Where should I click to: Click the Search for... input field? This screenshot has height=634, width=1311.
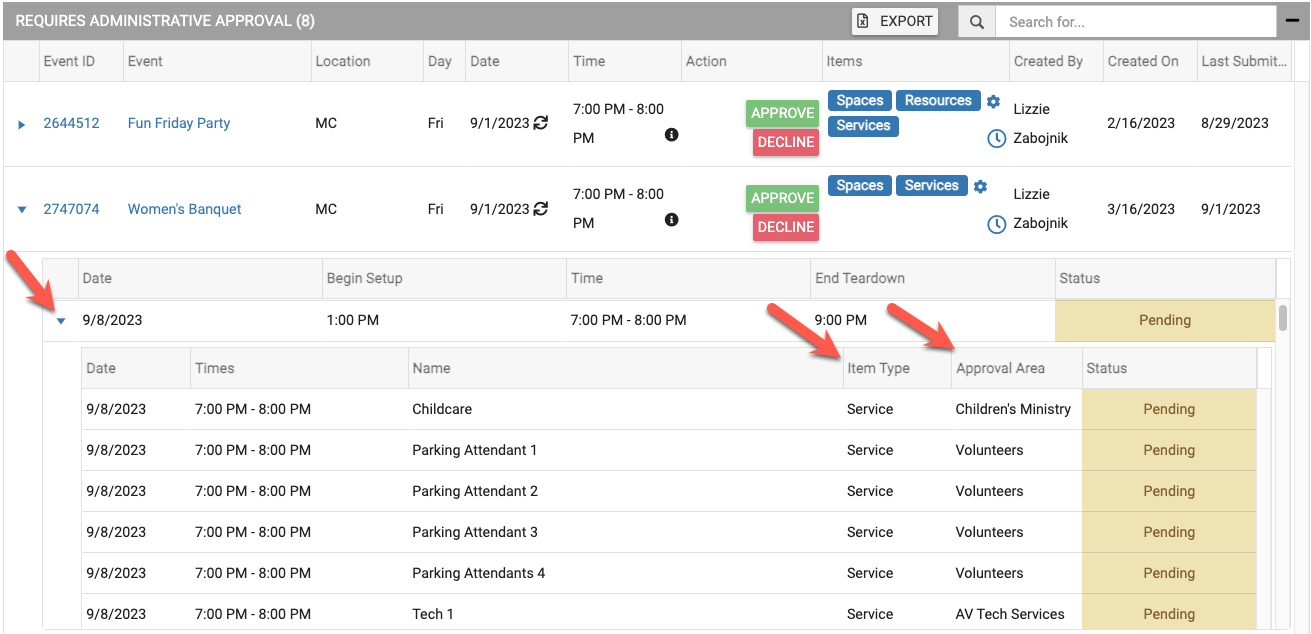coord(1135,21)
